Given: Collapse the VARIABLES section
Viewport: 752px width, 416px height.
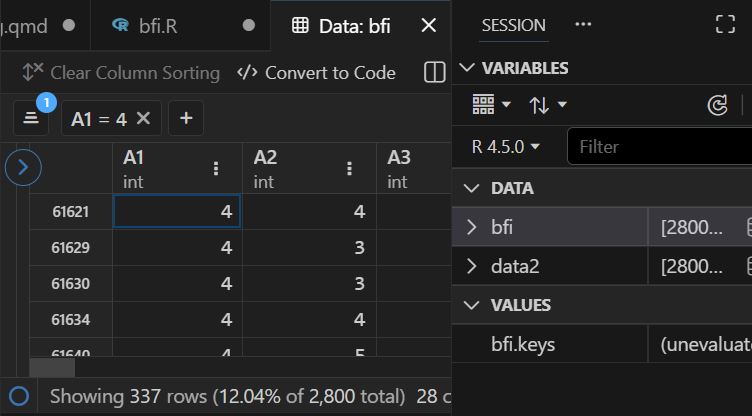Looking at the screenshot, I should point(466,68).
